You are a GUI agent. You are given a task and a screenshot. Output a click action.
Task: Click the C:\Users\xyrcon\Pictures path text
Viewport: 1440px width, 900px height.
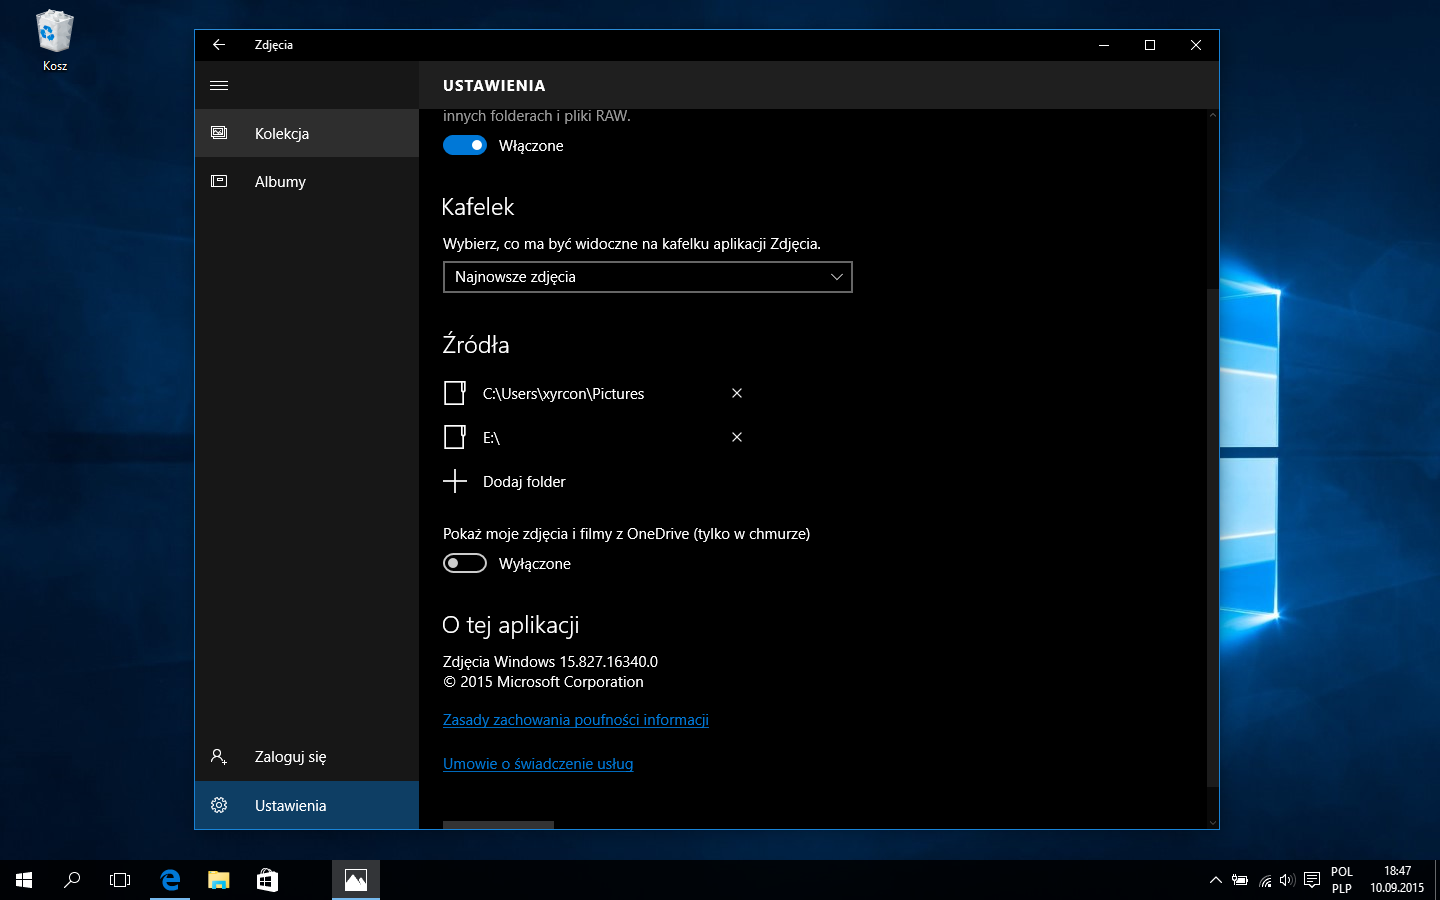[x=563, y=394]
